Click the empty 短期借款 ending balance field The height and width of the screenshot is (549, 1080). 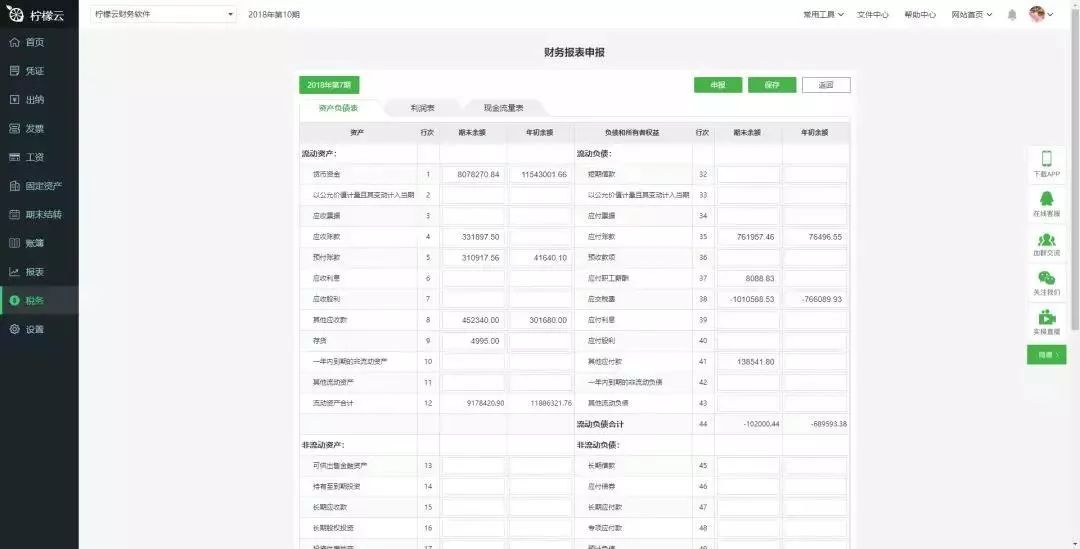click(x=748, y=175)
